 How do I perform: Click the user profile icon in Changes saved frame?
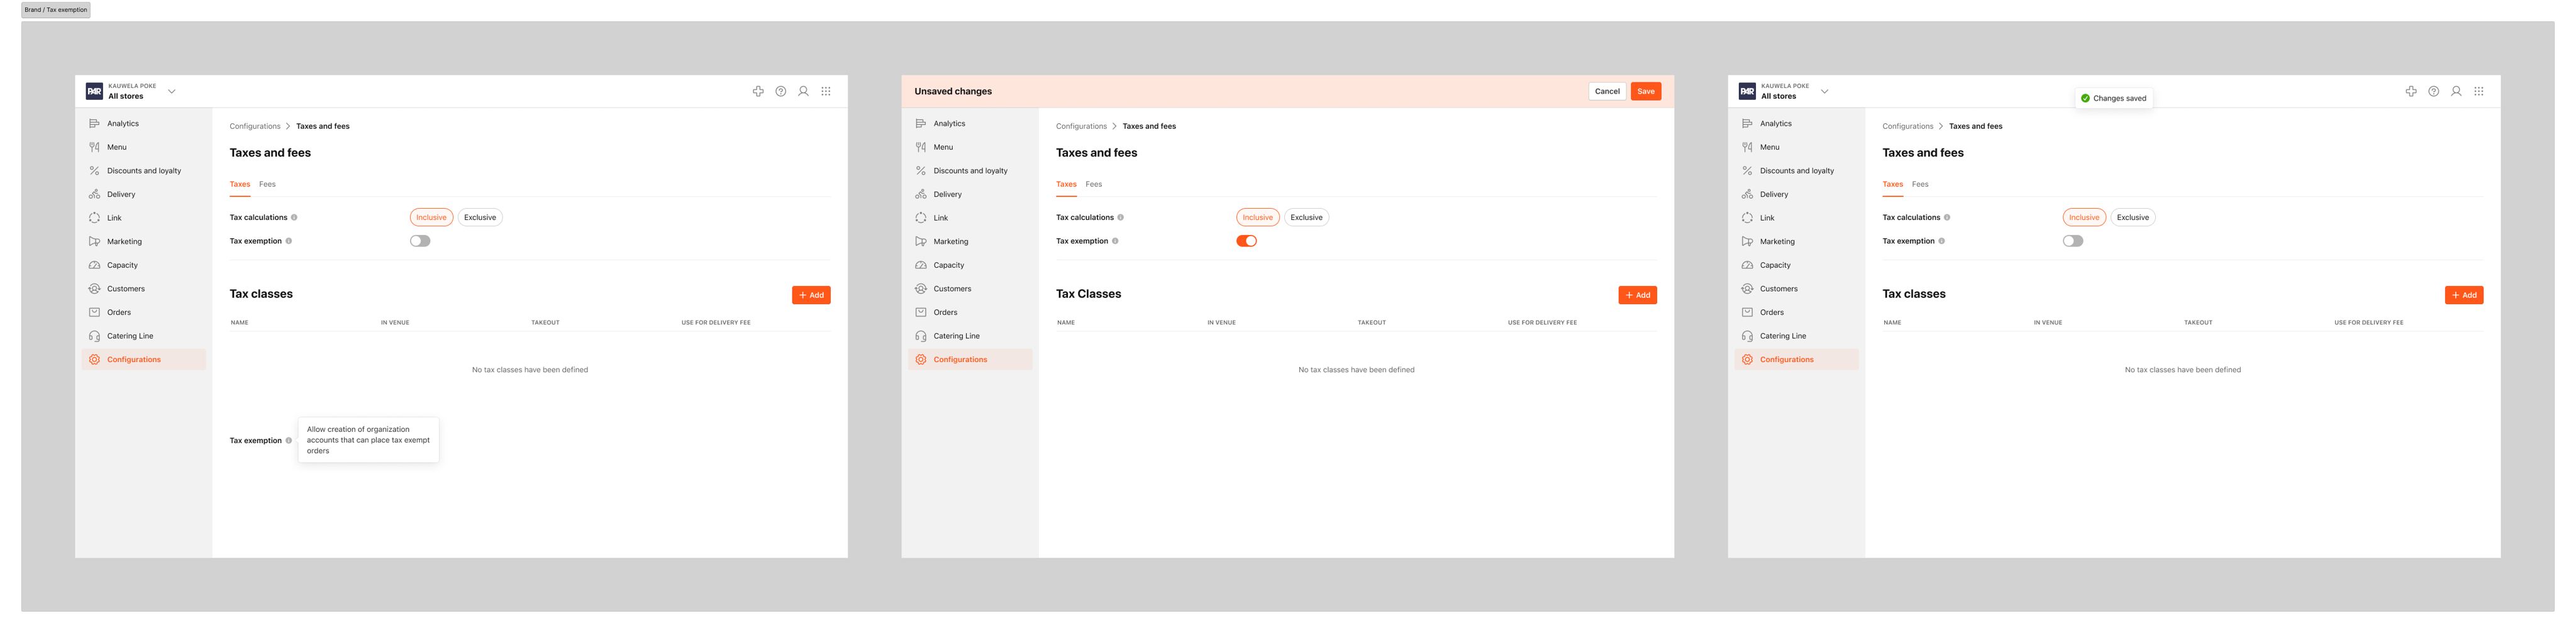click(x=2456, y=91)
